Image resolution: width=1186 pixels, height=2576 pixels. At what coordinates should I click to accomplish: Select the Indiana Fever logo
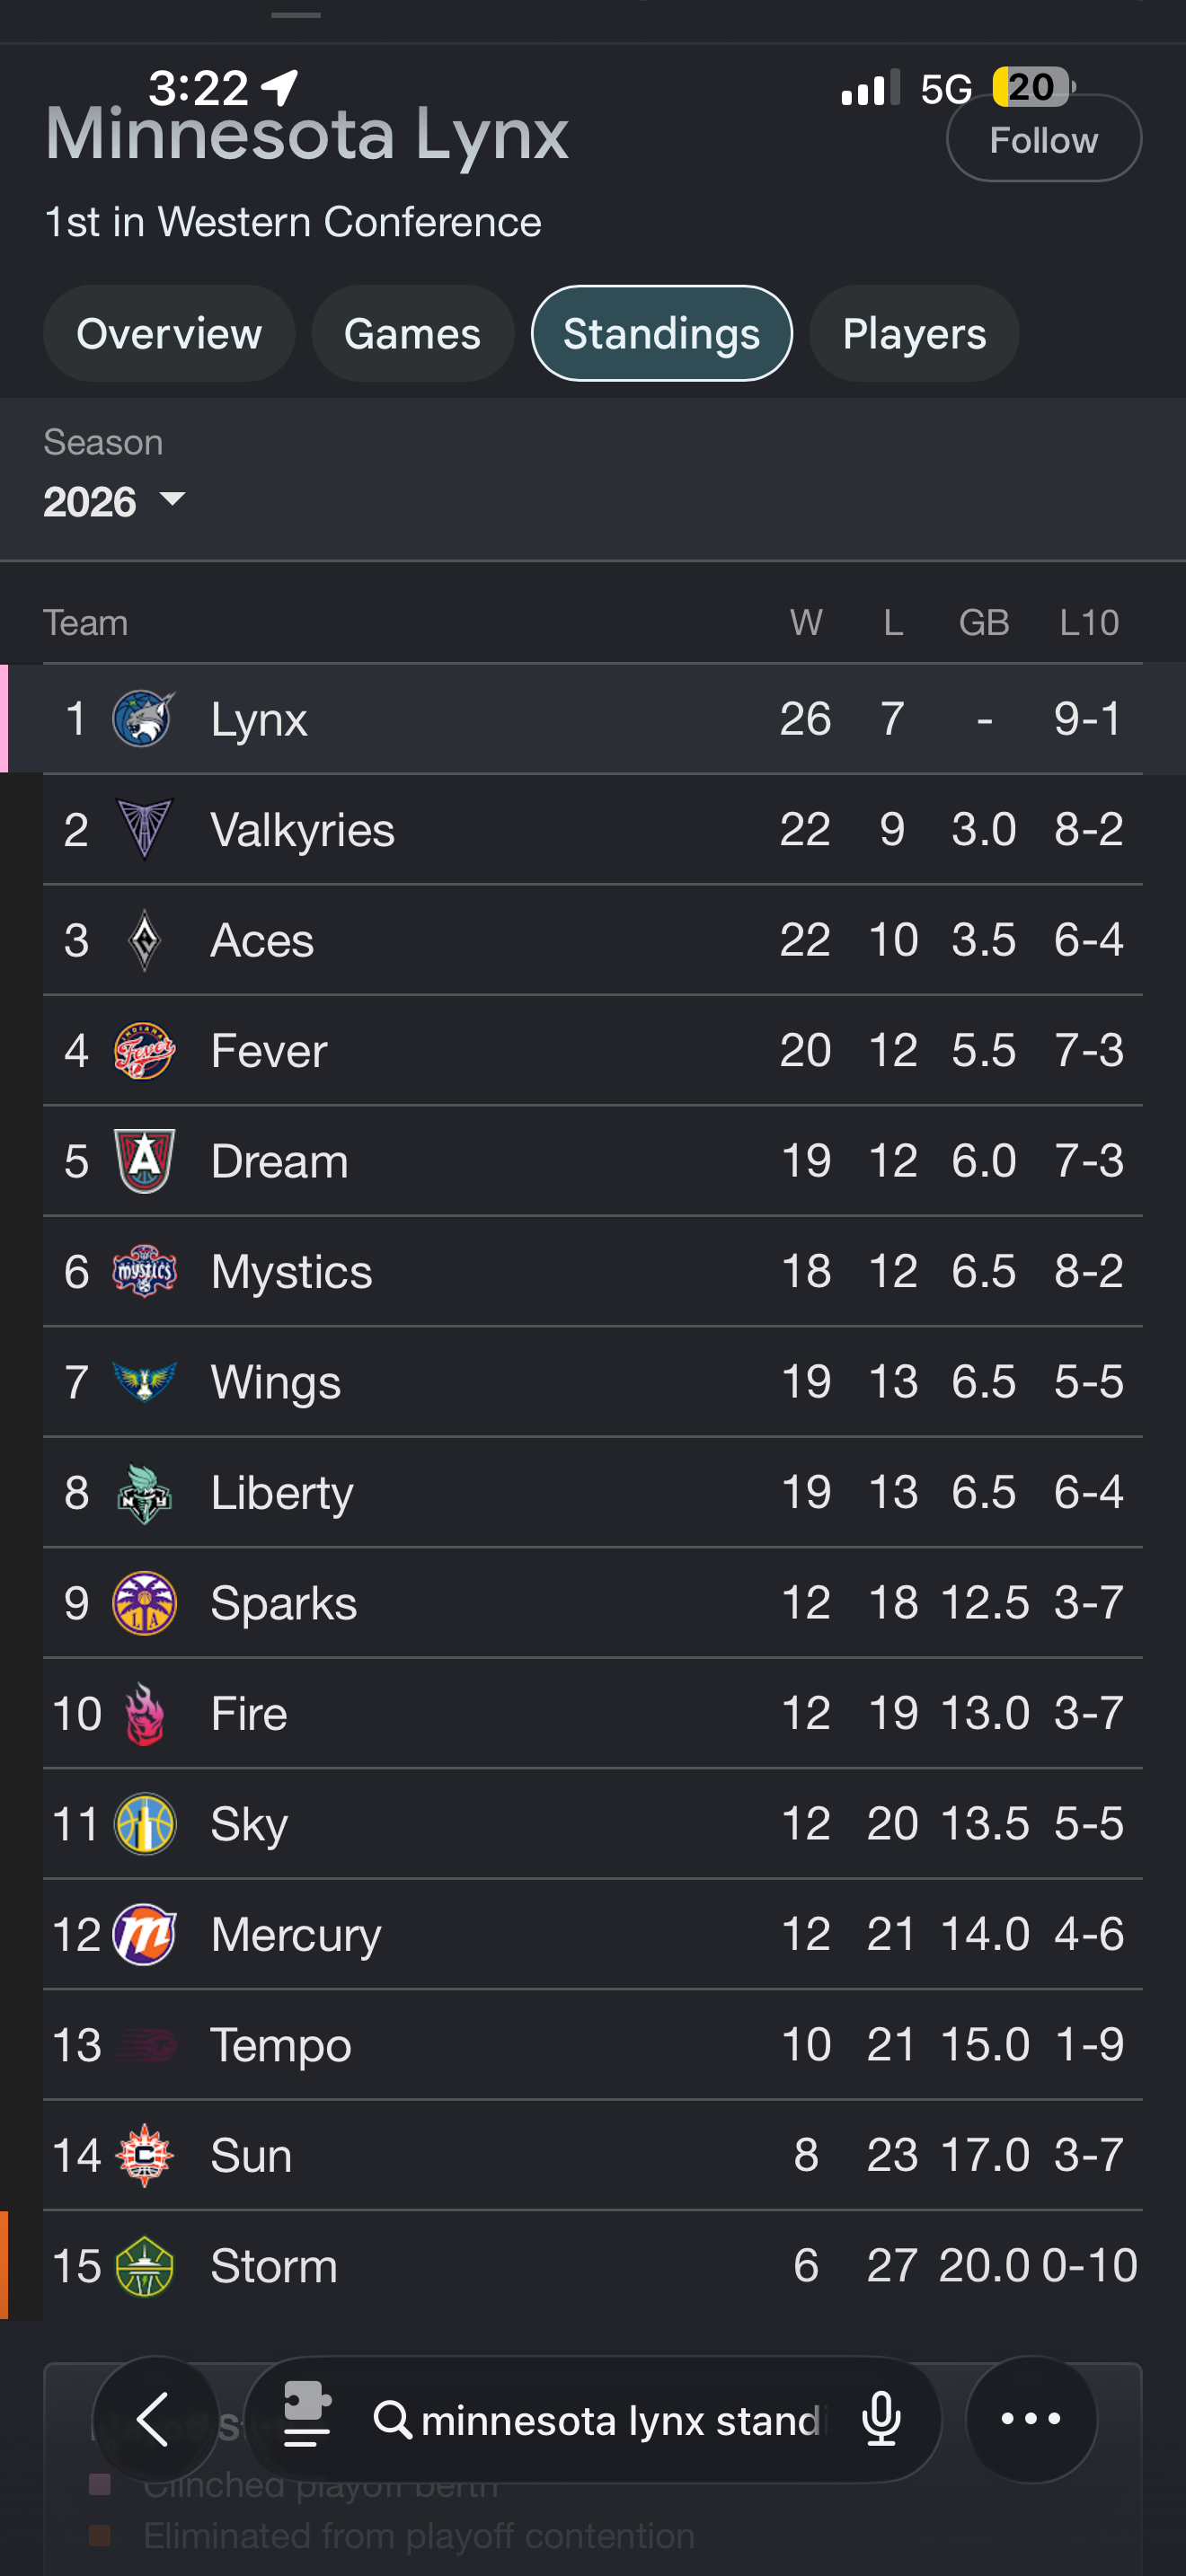pyautogui.click(x=144, y=1050)
